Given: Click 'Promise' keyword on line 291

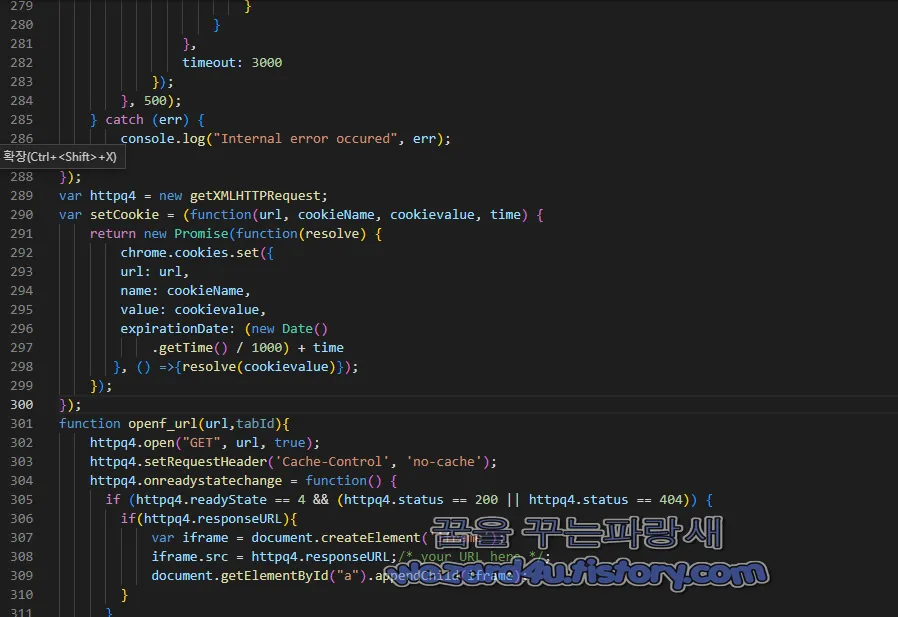Looking at the screenshot, I should [x=201, y=233].
